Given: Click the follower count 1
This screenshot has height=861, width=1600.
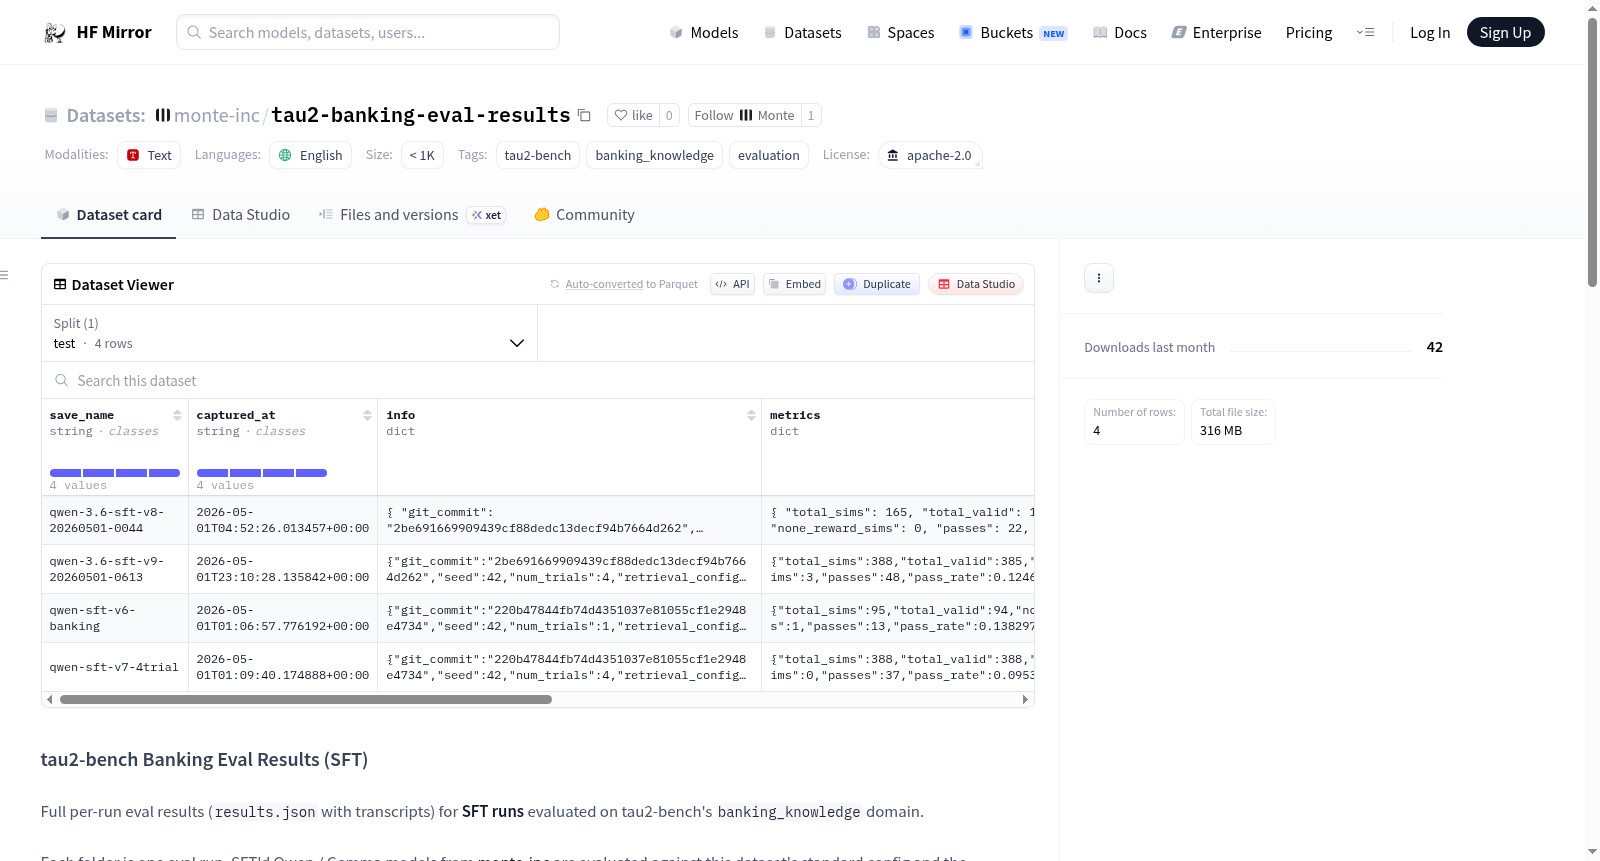Looking at the screenshot, I should [811, 116].
